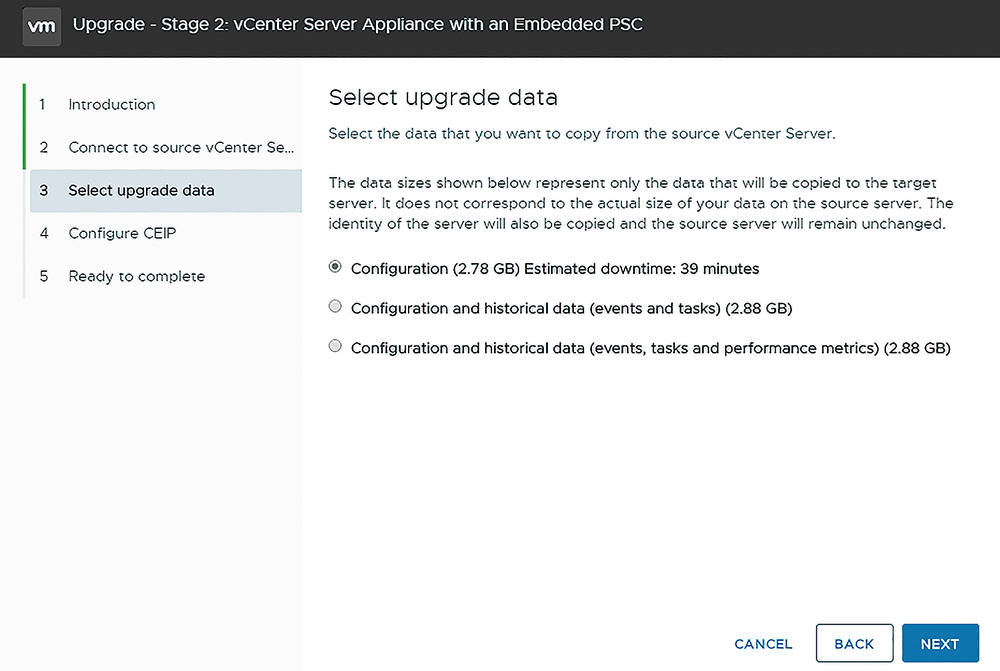Click the Select upgrade data heading
This screenshot has height=671, width=1000.
coord(443,98)
